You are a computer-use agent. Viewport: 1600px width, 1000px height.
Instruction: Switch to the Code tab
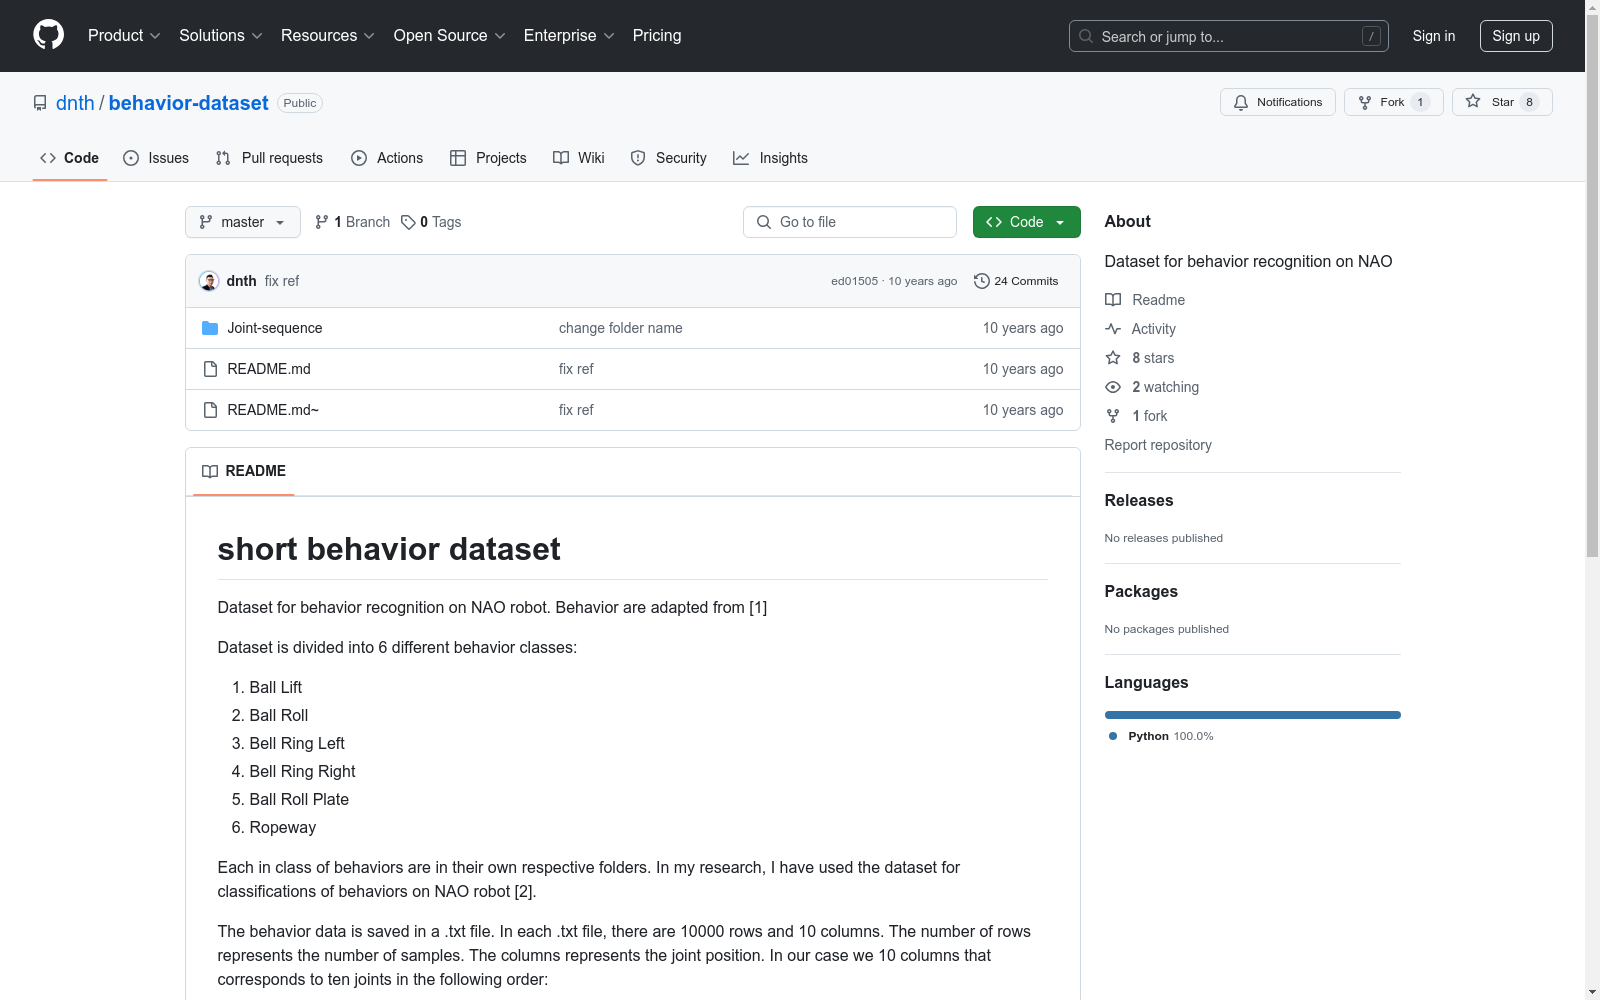point(70,158)
